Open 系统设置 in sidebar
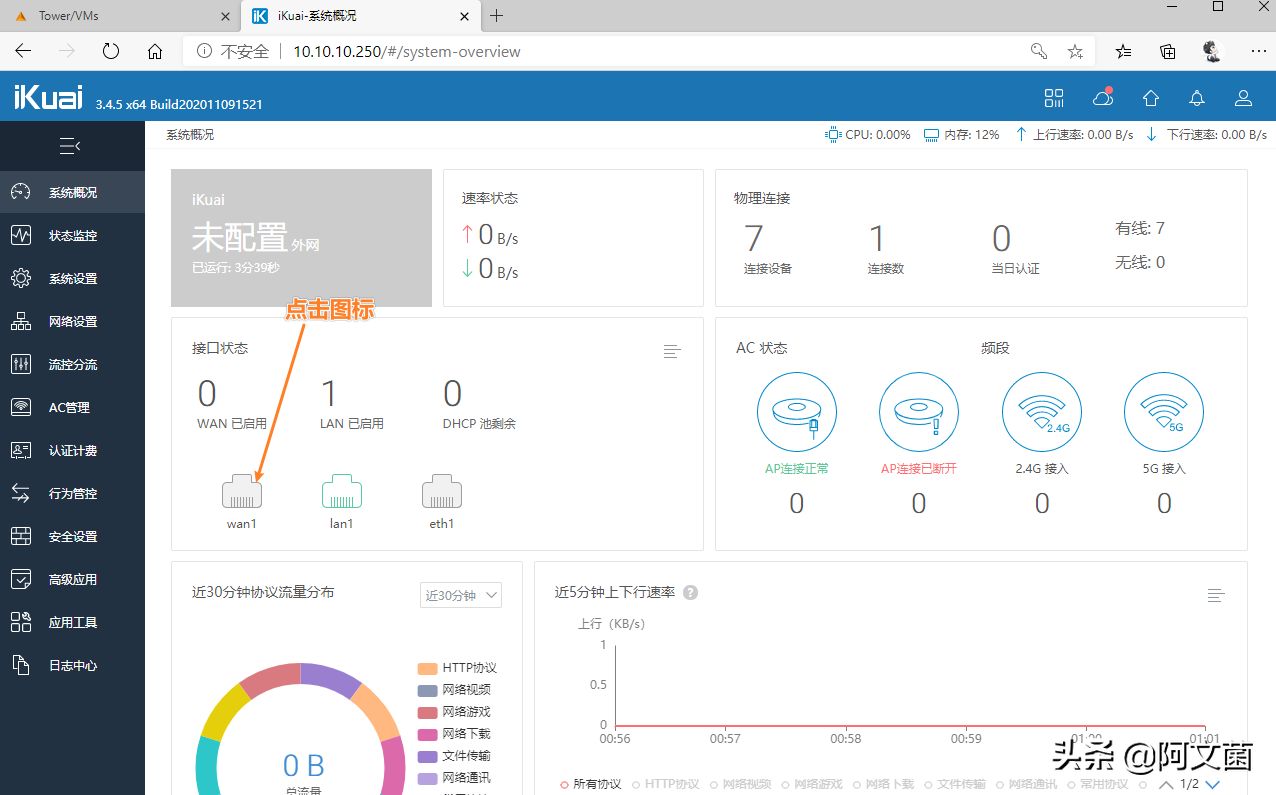Viewport: 1276px width, 795px height. coord(72,278)
